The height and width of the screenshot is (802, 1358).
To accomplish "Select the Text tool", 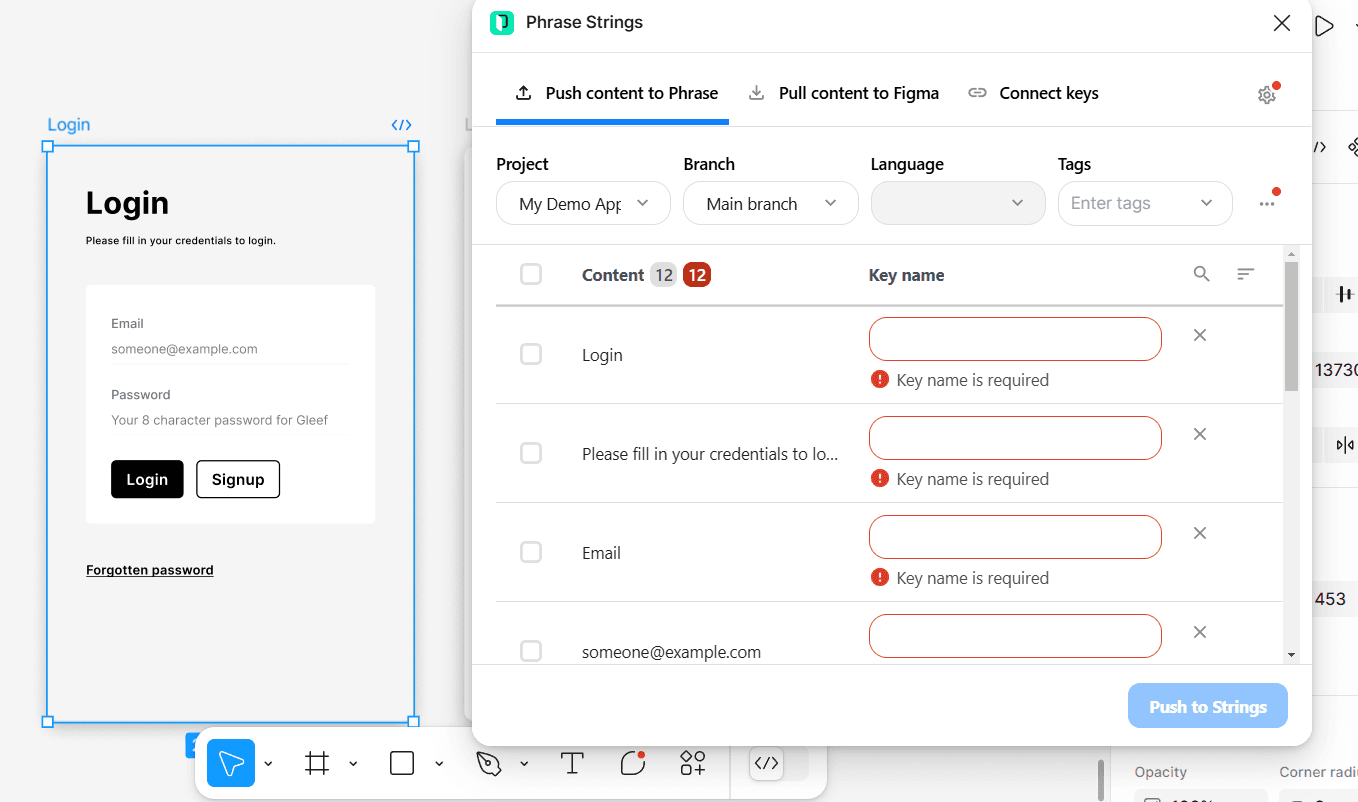I will point(572,764).
